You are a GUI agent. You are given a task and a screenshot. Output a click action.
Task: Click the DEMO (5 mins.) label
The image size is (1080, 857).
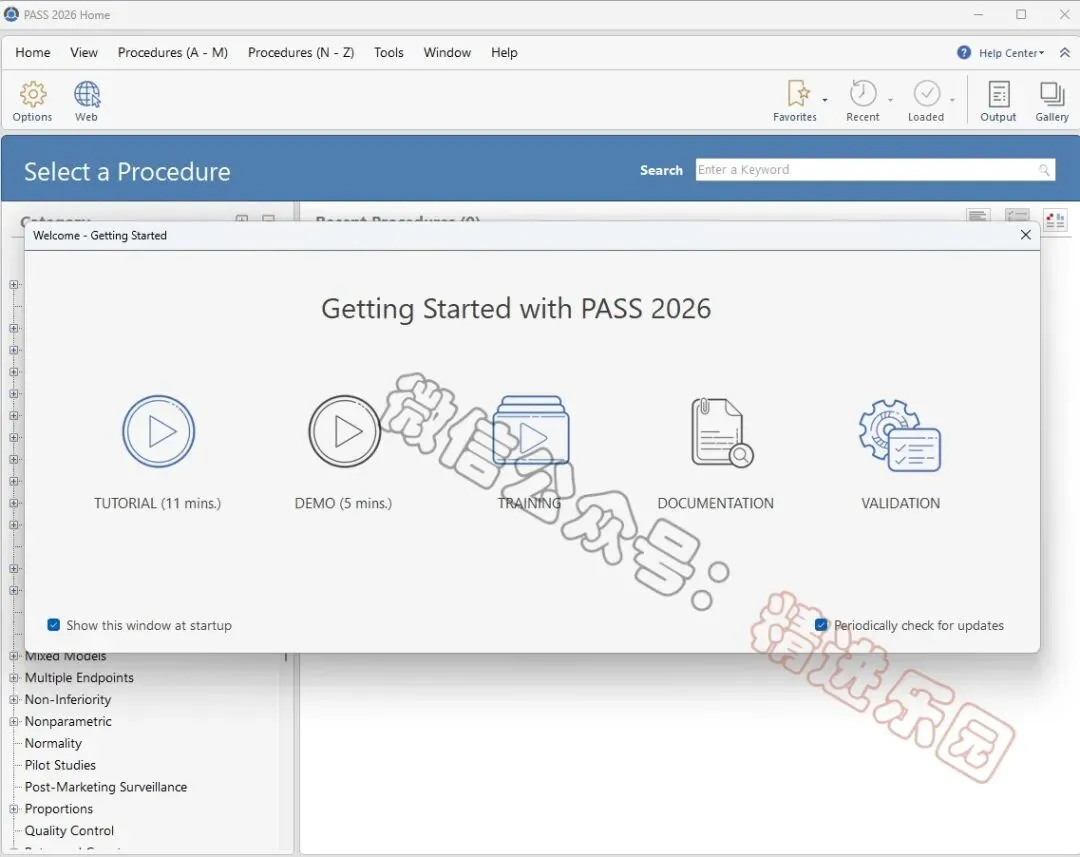[x=343, y=504]
